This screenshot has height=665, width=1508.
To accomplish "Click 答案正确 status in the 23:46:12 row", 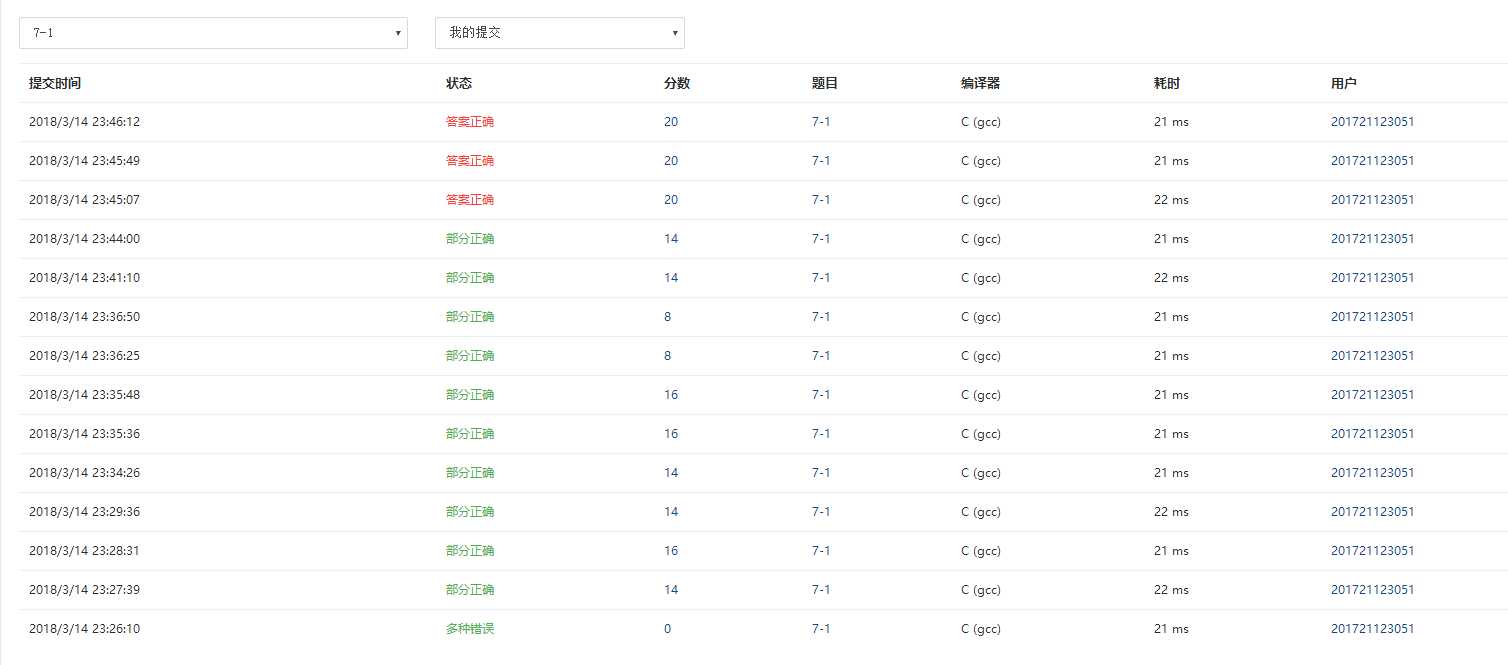I will (470, 122).
